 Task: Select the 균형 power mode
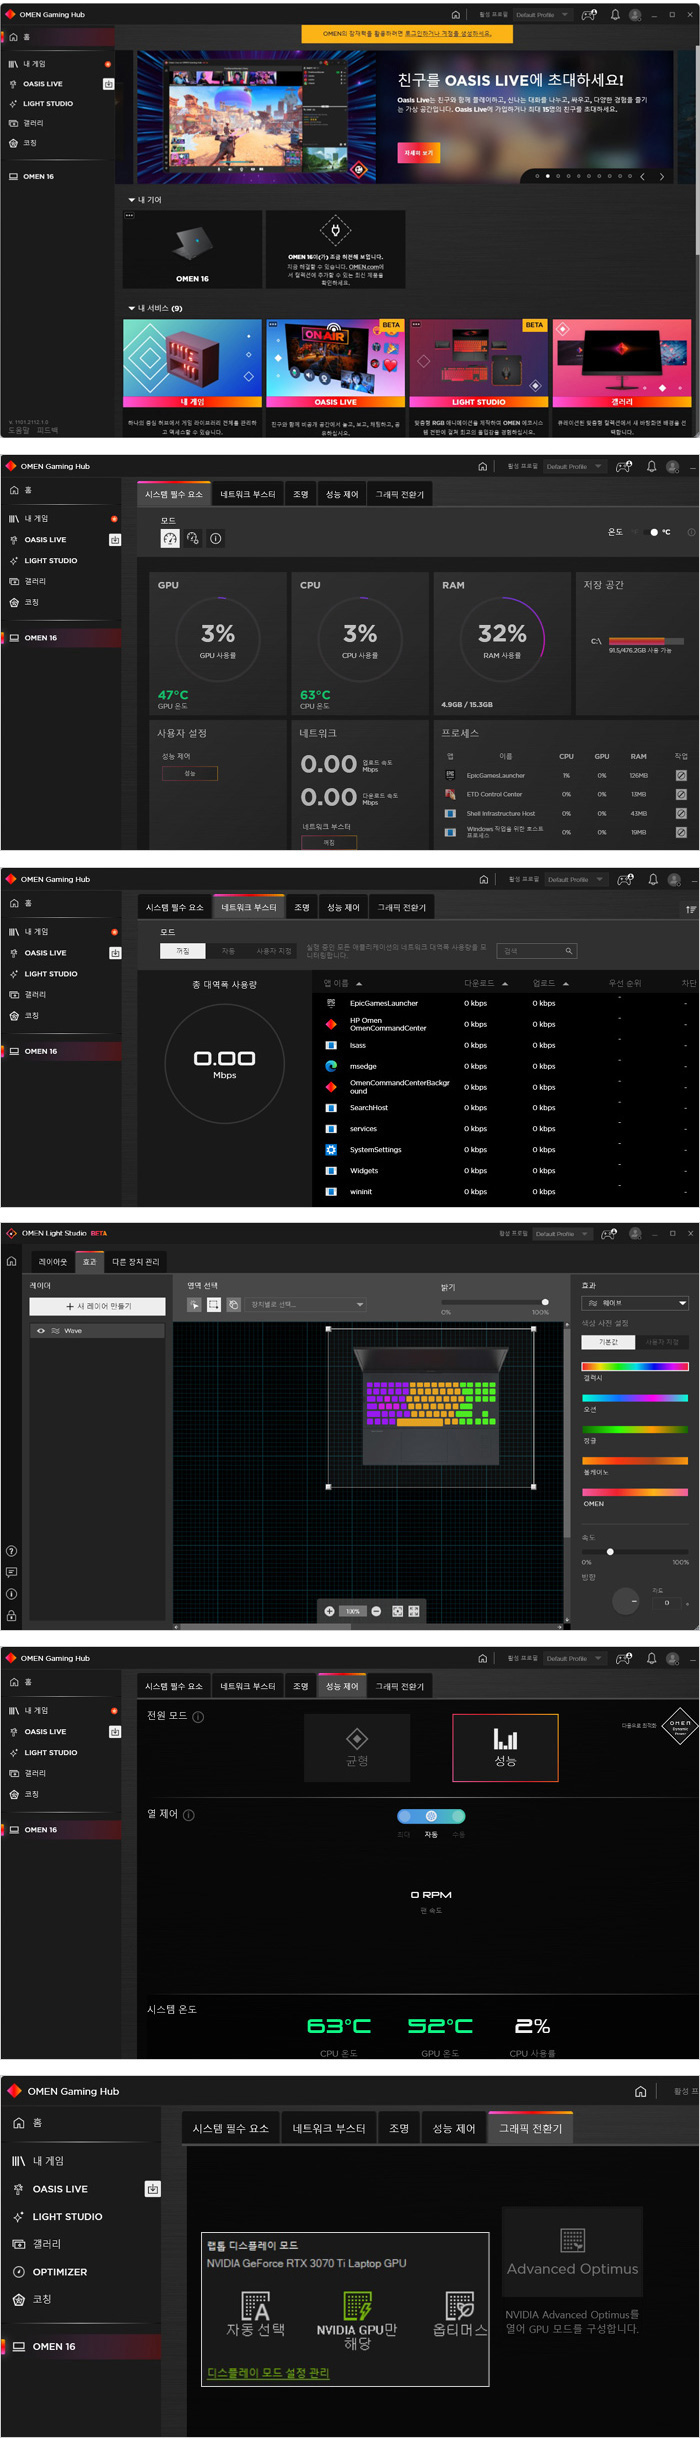click(x=357, y=1748)
